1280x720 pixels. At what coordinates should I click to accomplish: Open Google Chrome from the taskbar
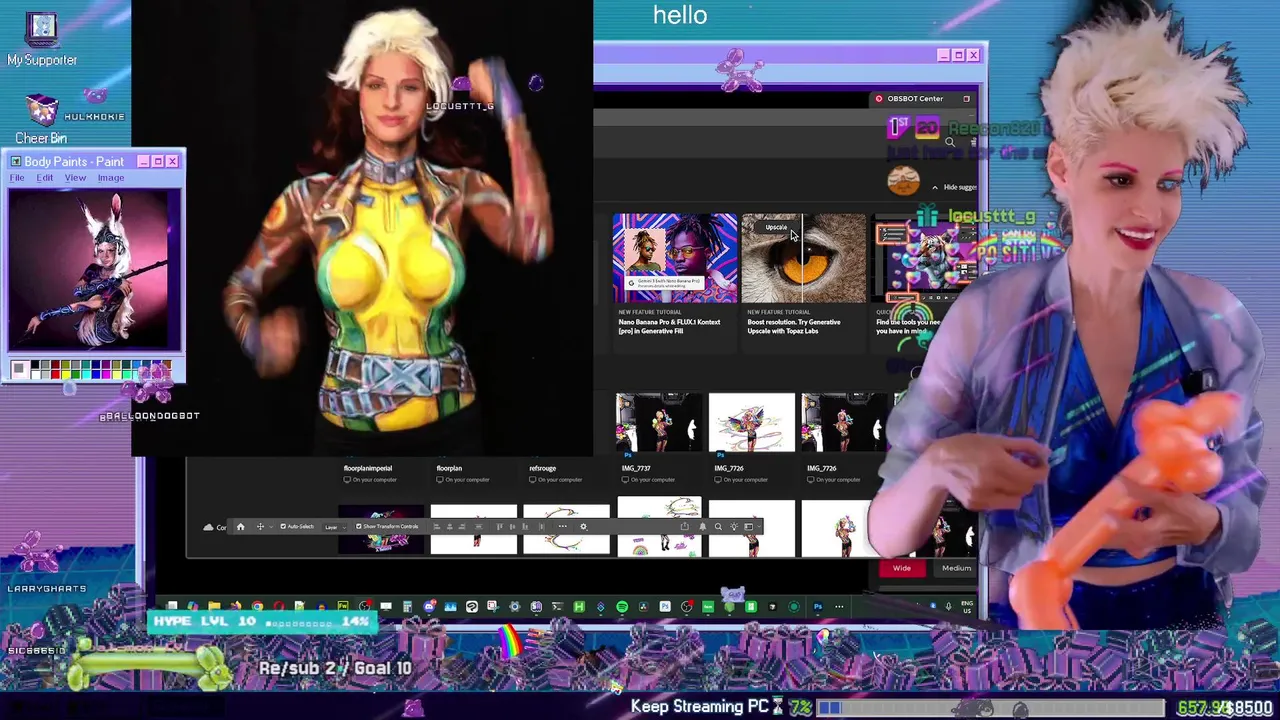(257, 606)
